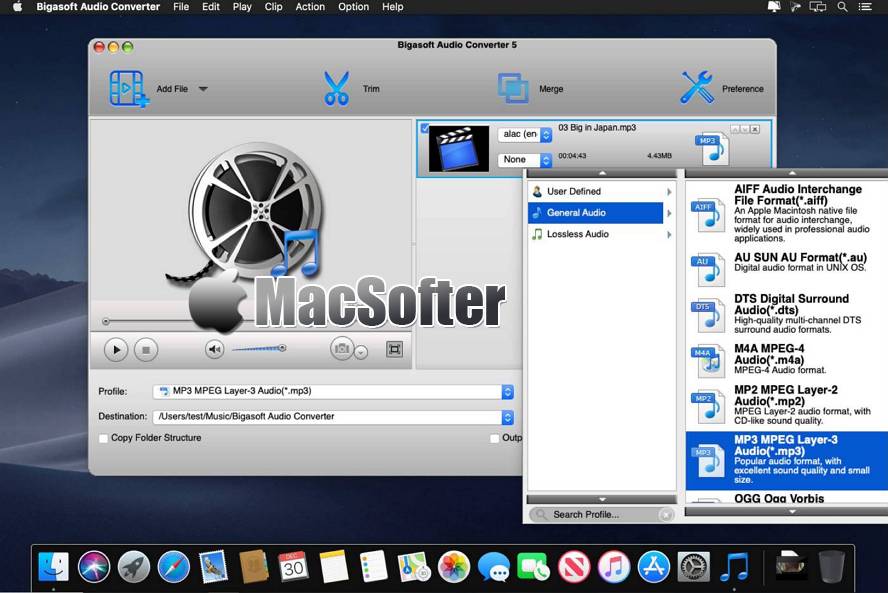Open the Play menu
This screenshot has height=593, width=888.
242,7
